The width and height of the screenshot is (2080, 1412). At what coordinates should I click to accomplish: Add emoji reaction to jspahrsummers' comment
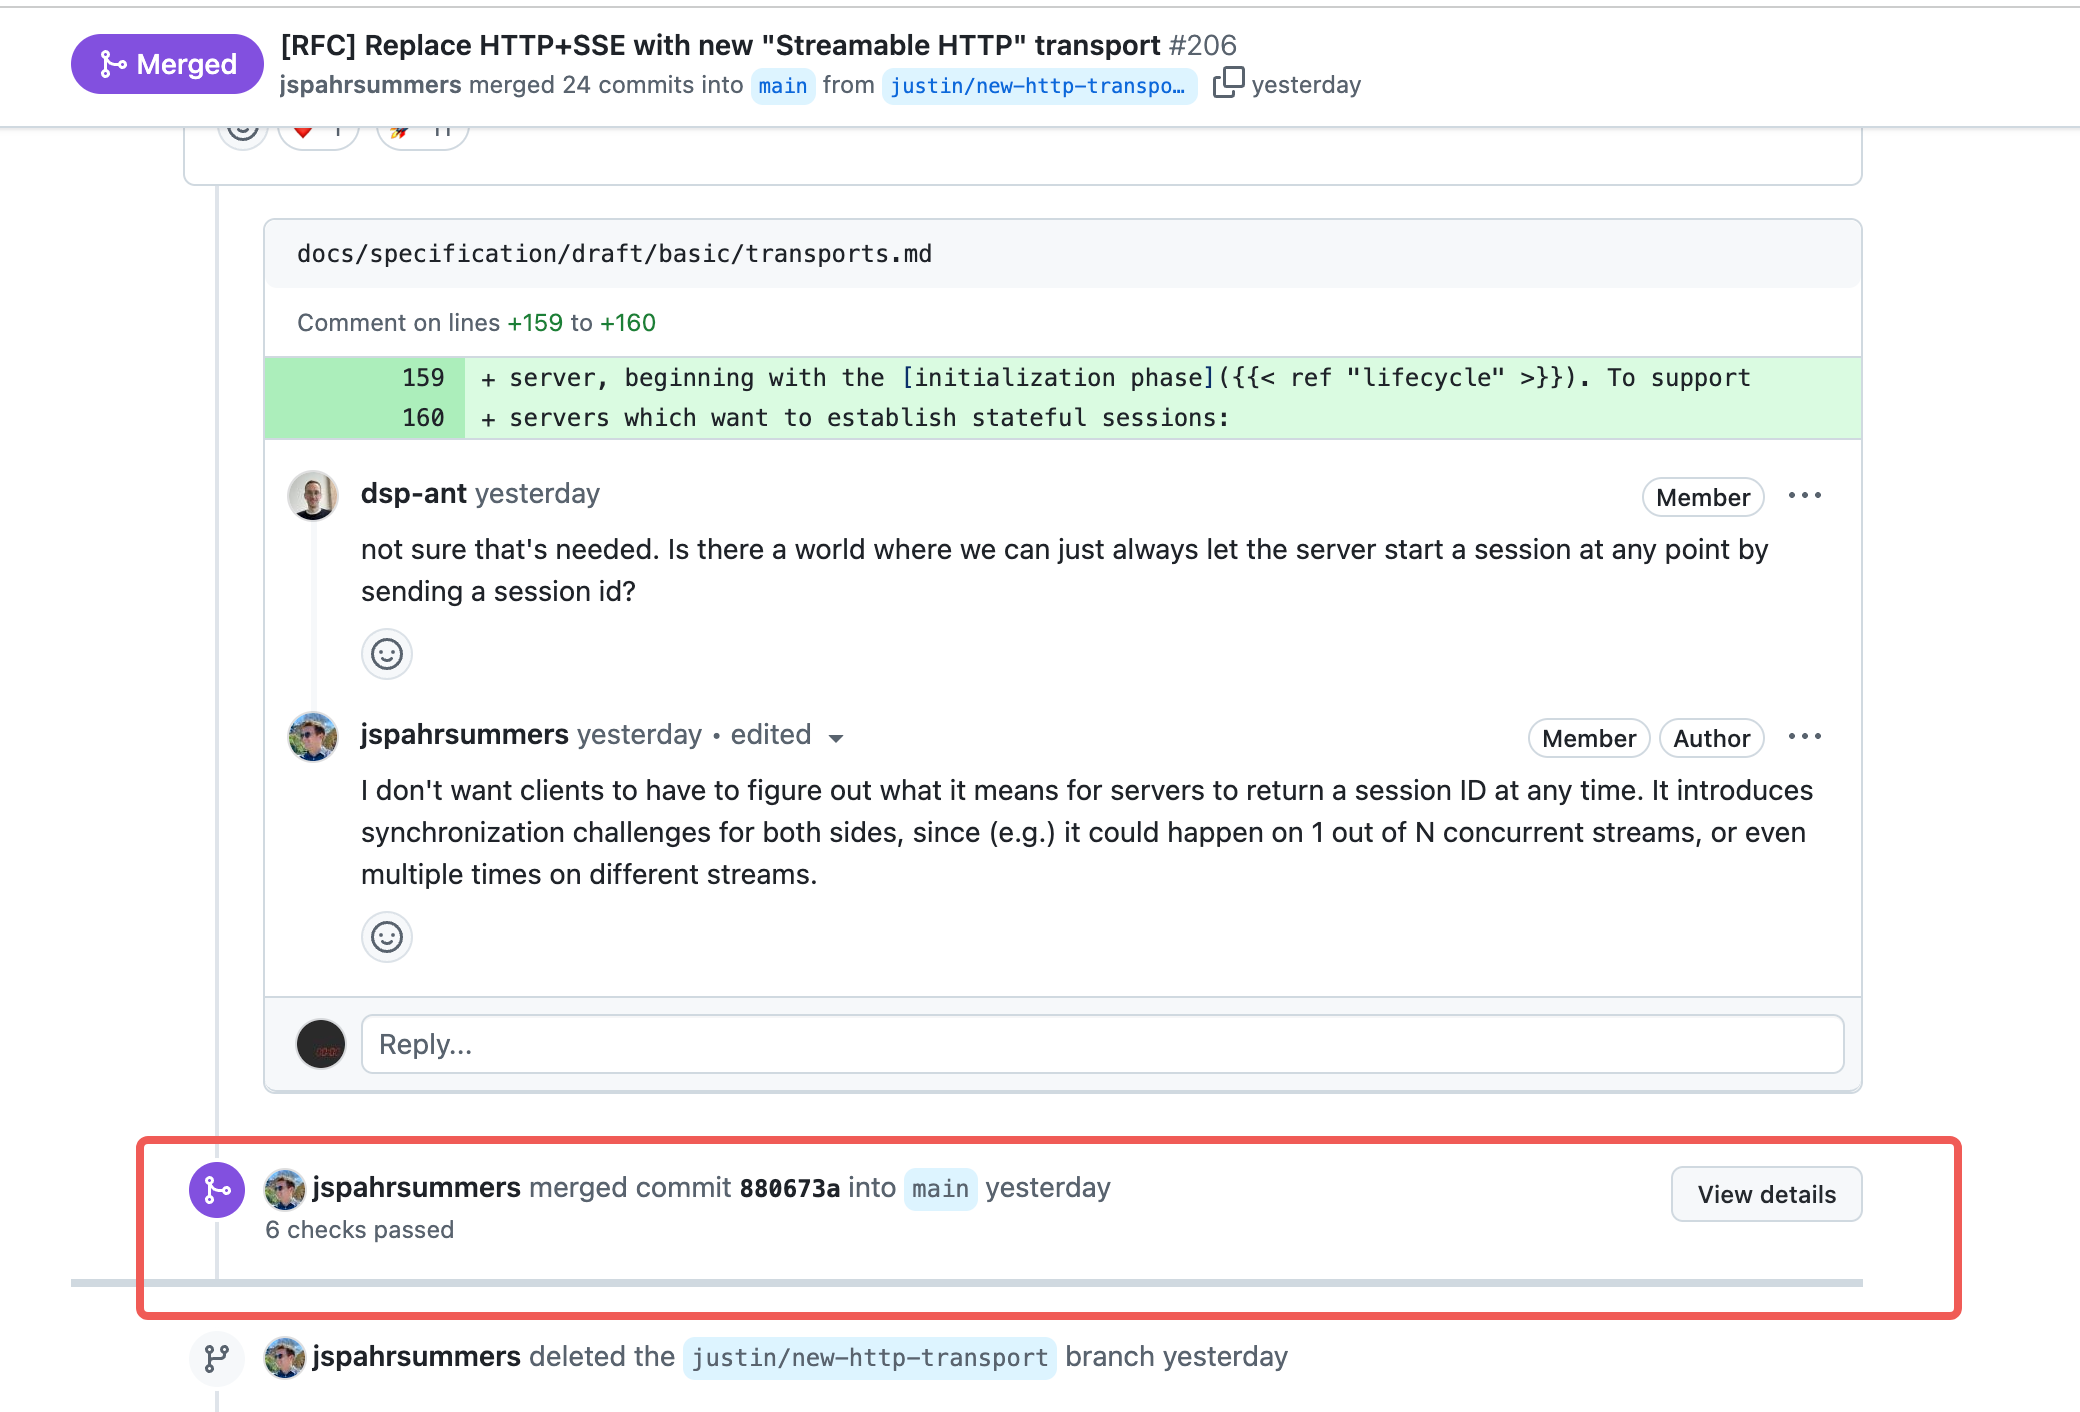coord(387,937)
